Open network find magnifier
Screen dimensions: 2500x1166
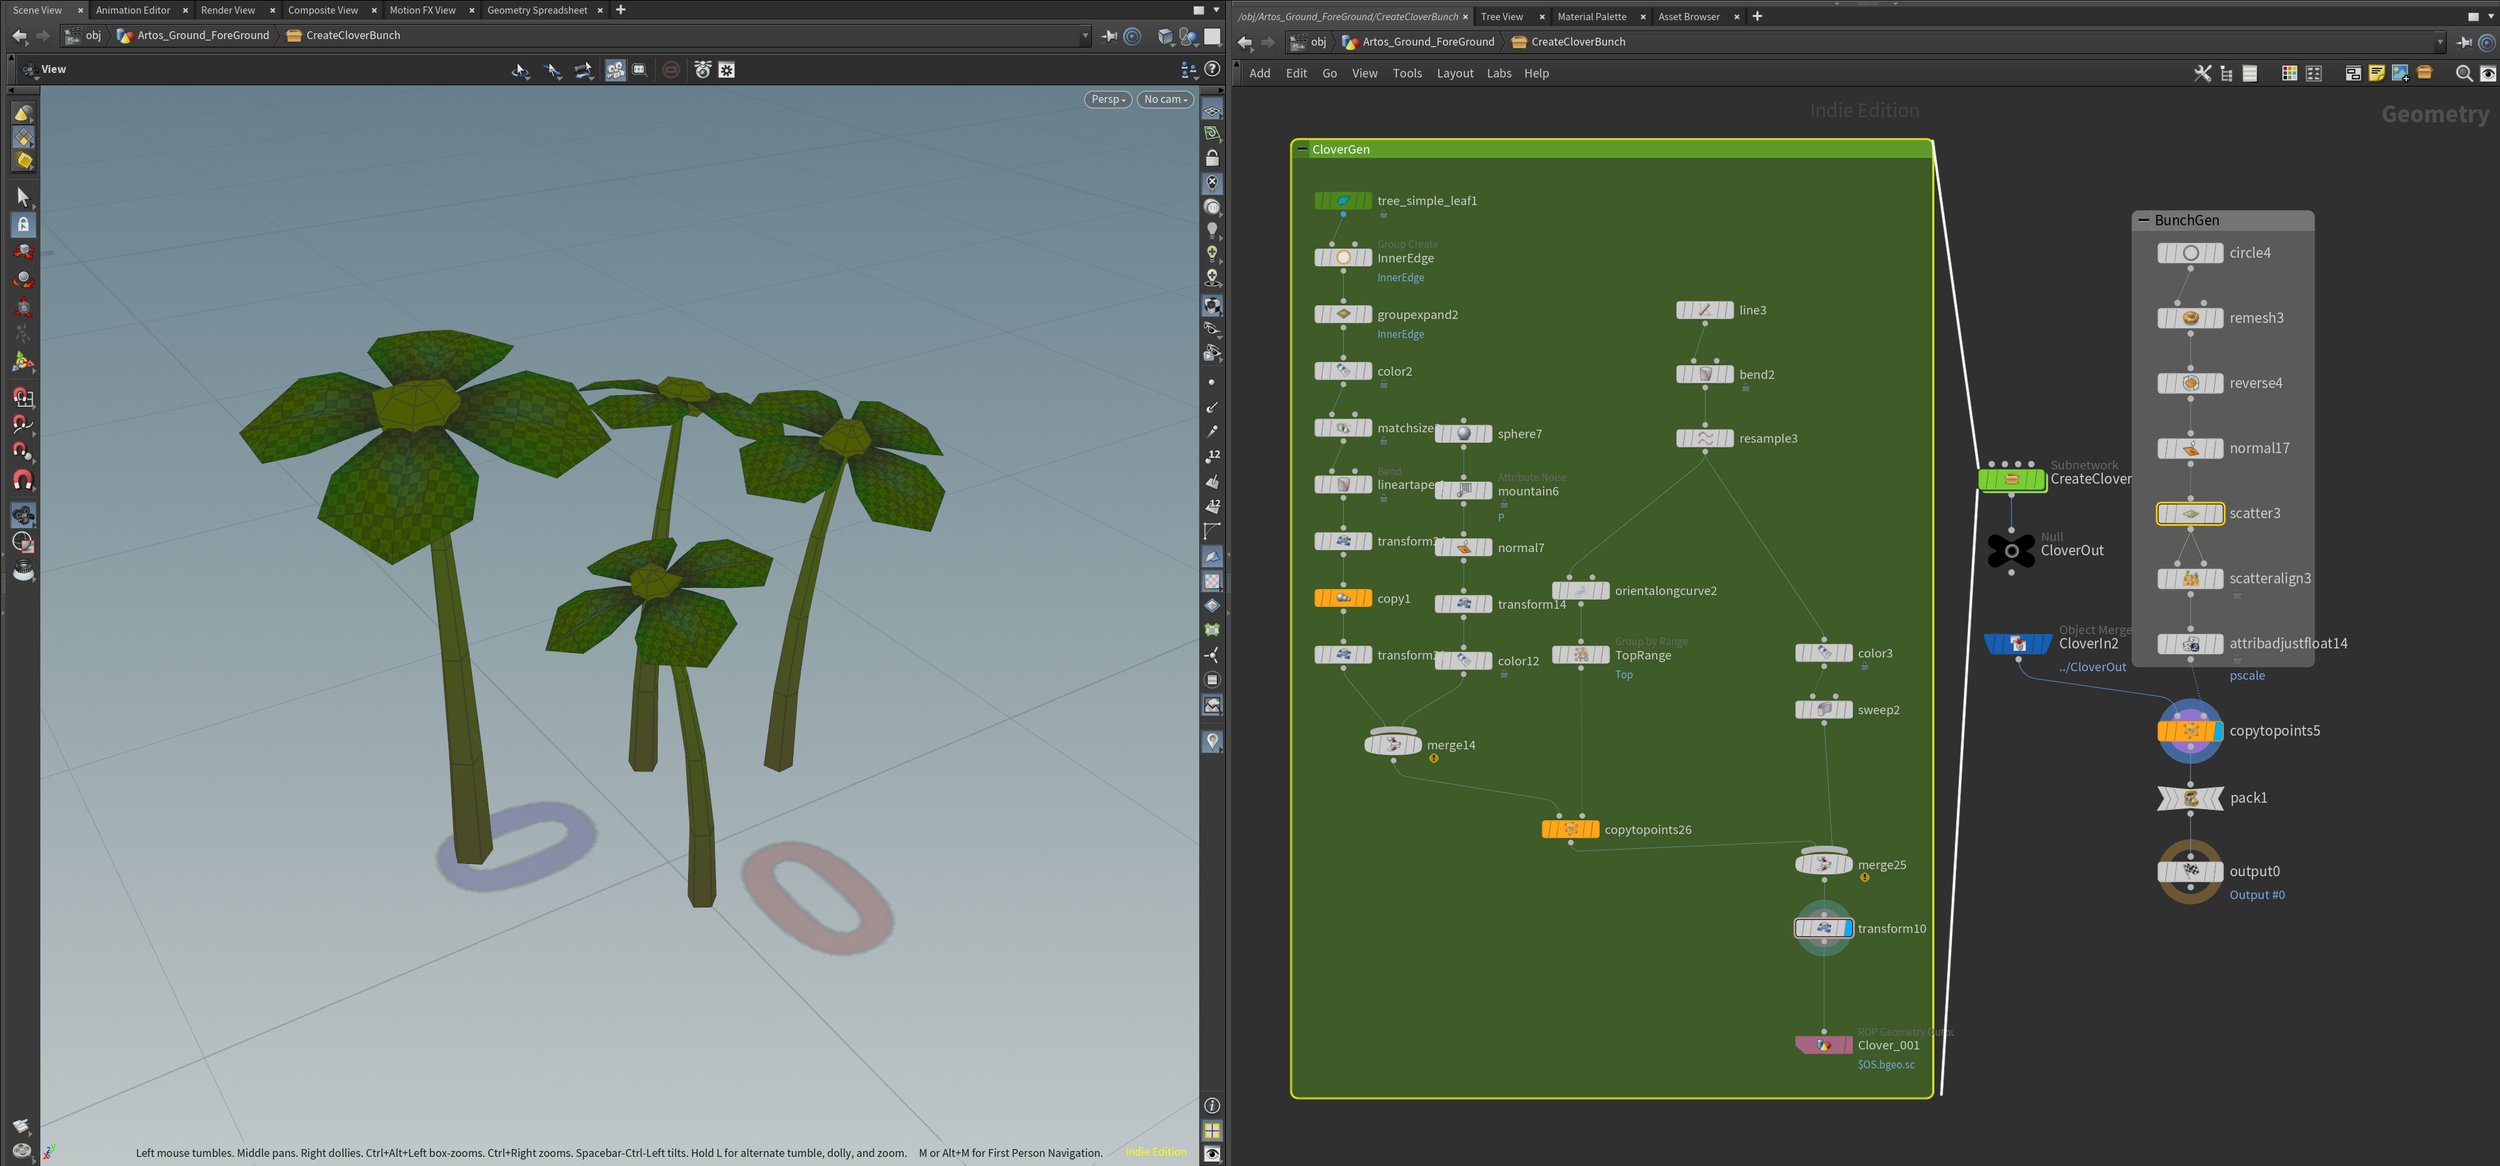click(x=2464, y=73)
